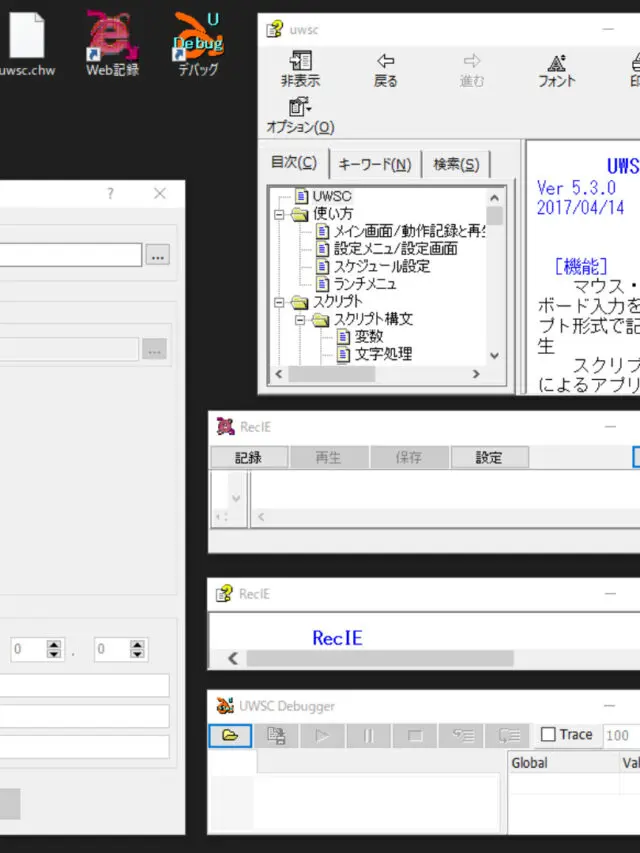Click the help question mark in dialog title bar
The height and width of the screenshot is (853, 640).
click(x=110, y=193)
